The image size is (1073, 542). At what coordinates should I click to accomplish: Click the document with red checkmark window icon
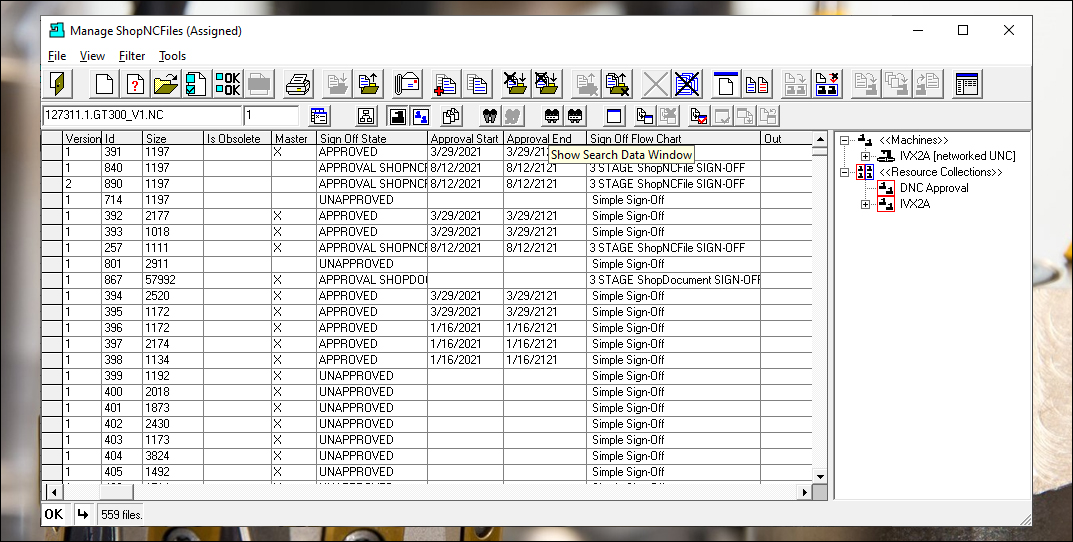click(x=699, y=116)
